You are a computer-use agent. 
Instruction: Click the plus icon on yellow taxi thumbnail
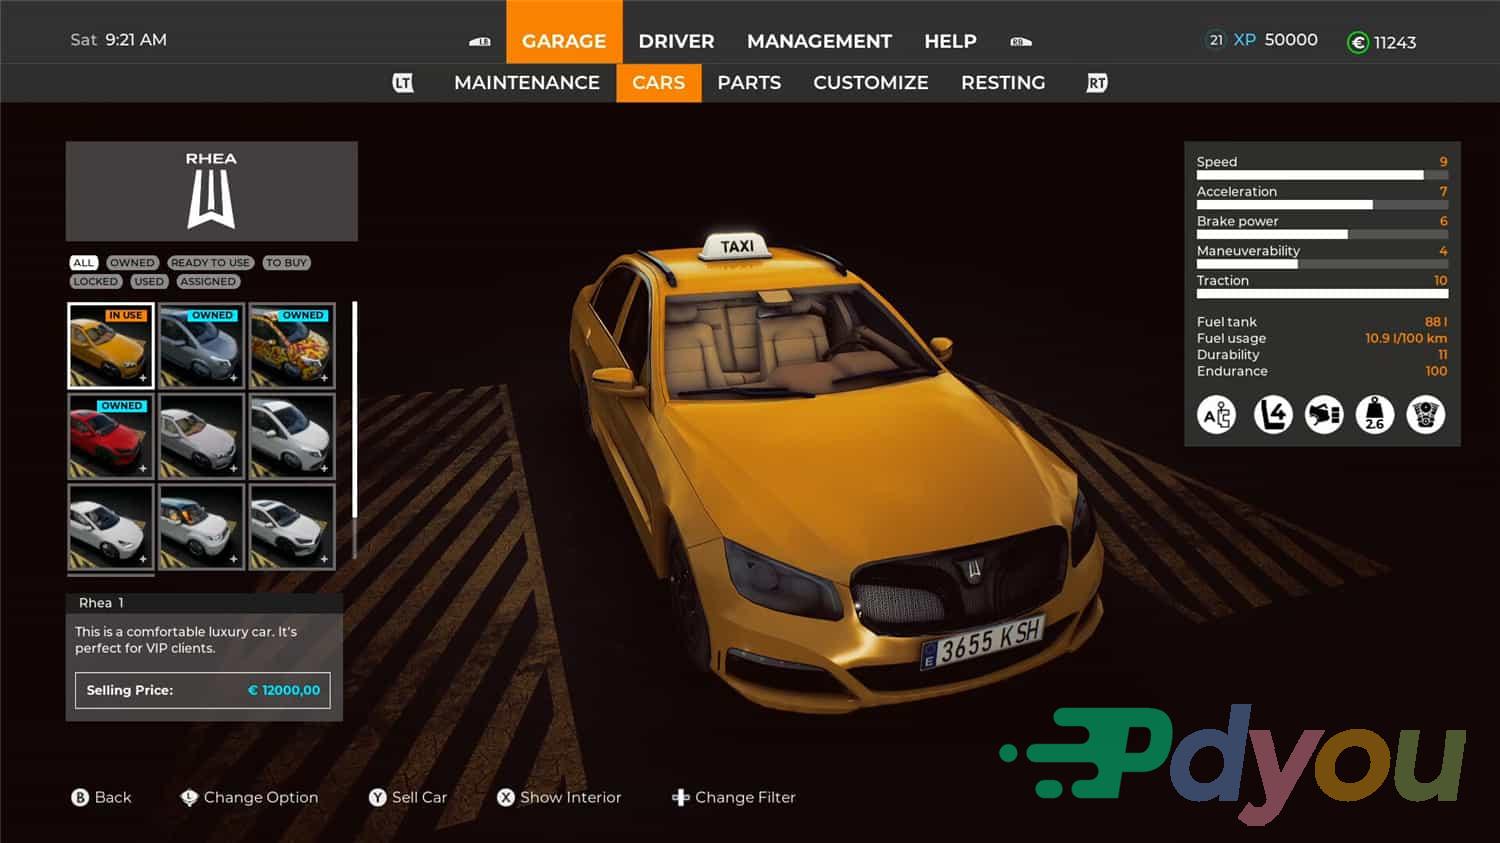(143, 378)
